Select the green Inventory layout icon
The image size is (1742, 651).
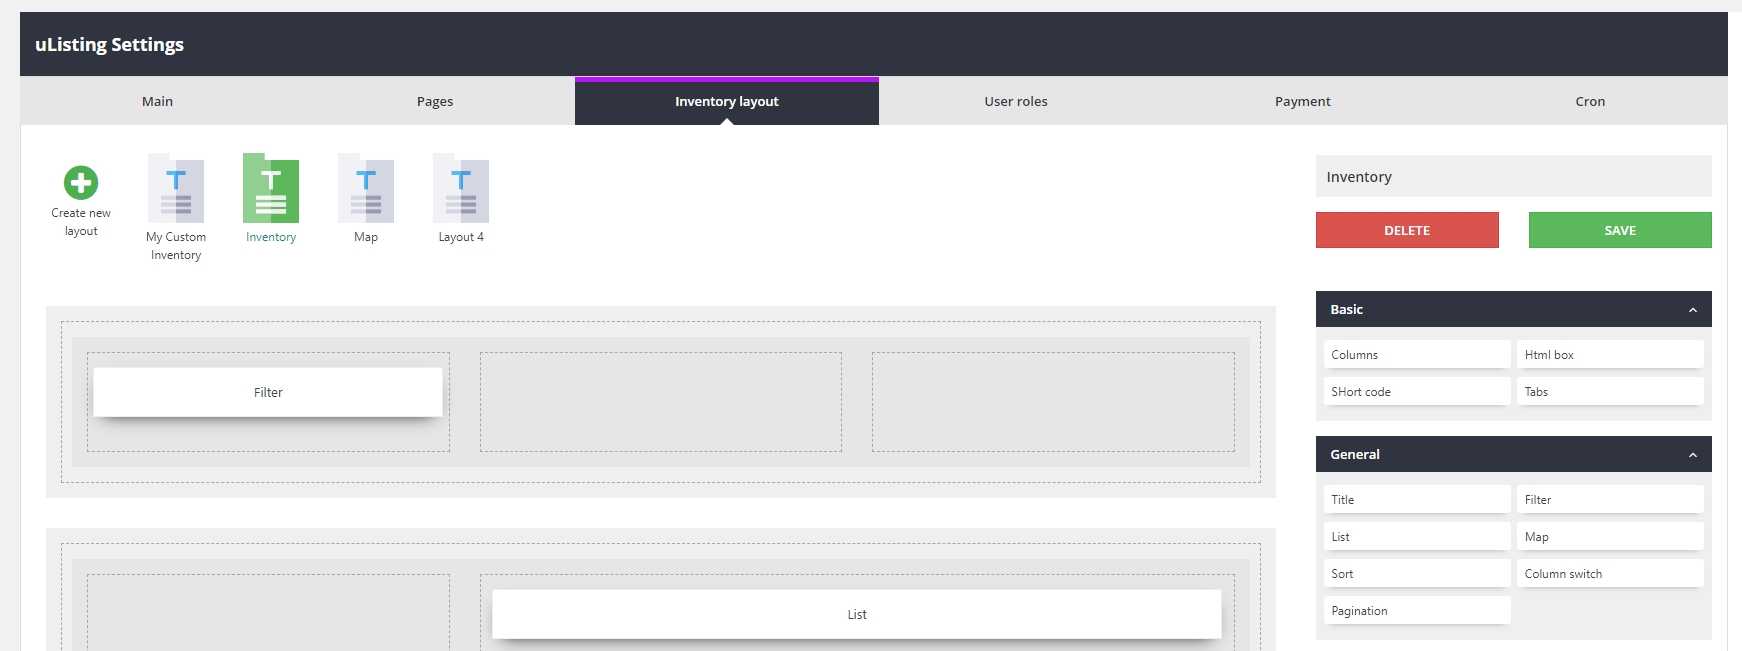271,189
